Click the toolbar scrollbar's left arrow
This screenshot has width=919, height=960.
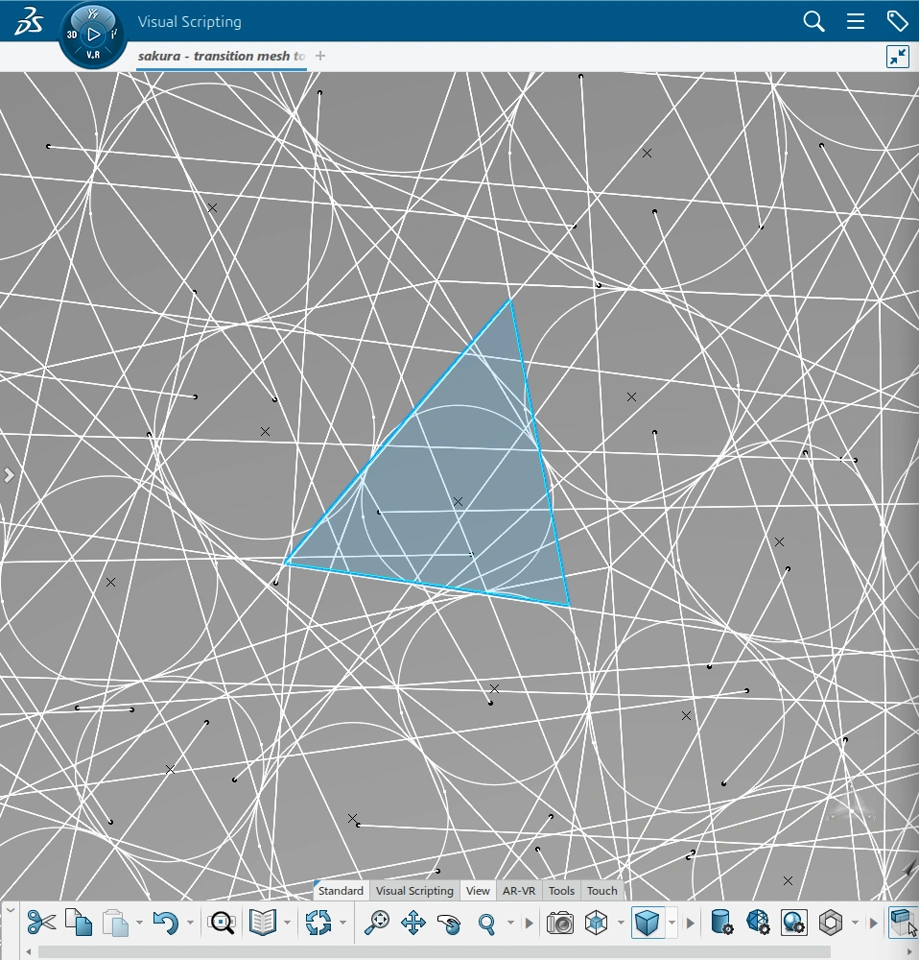(x=28, y=952)
